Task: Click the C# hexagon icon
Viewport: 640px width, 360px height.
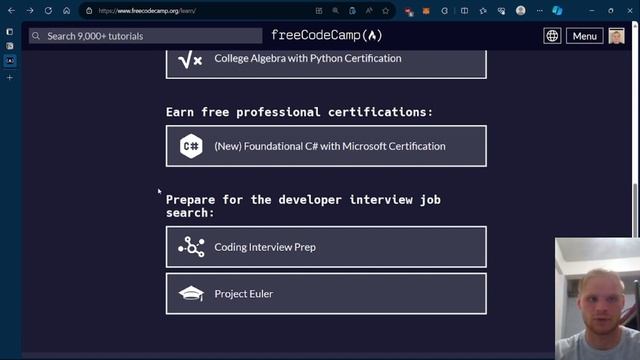Action: (191, 146)
